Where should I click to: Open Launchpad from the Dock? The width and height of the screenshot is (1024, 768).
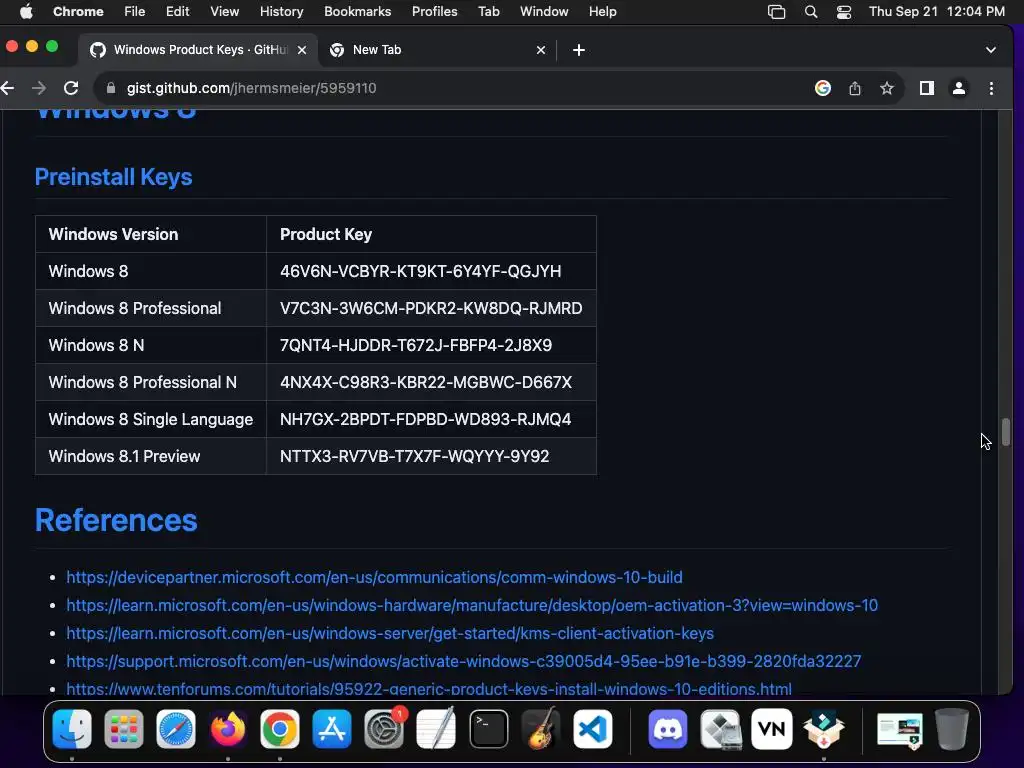(123, 729)
